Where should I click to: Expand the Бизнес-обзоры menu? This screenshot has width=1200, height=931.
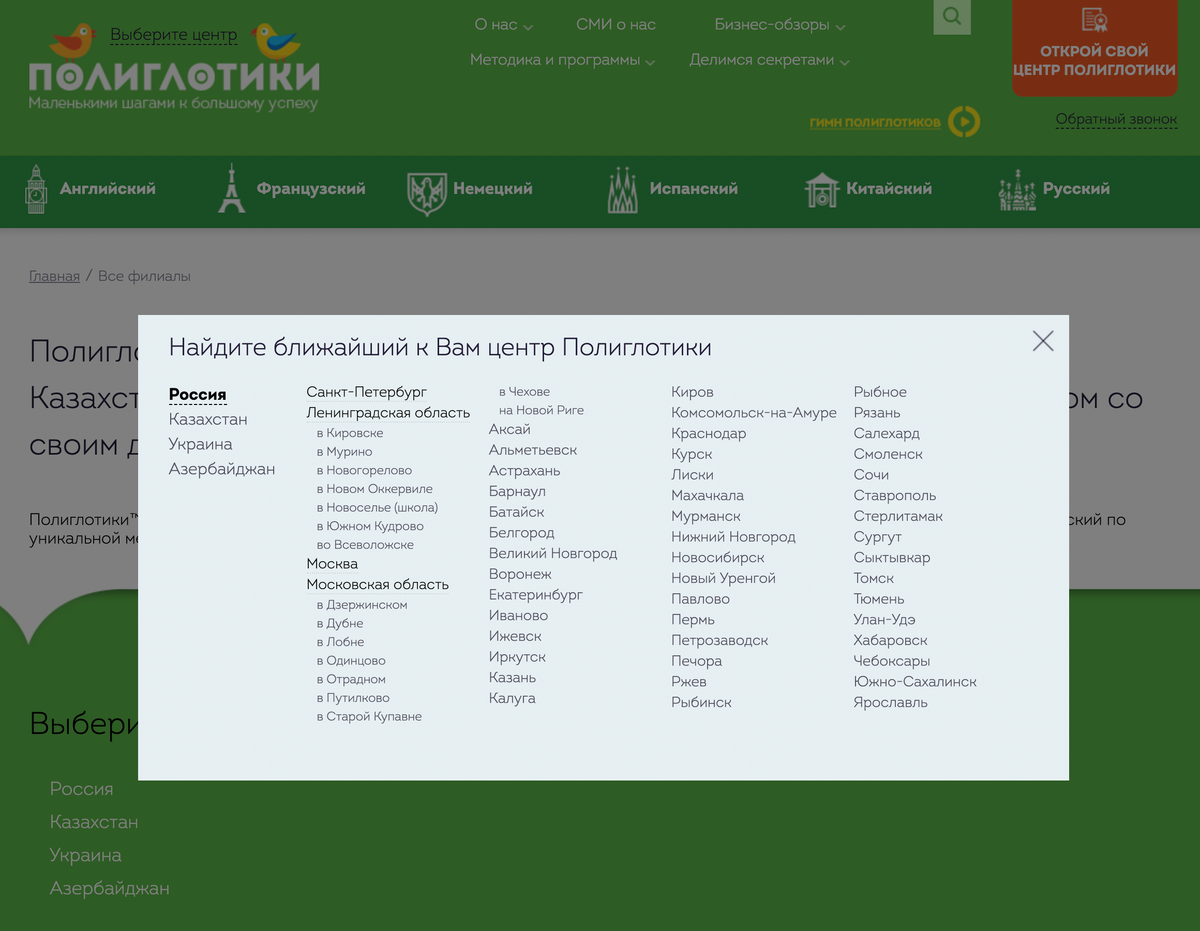point(780,25)
